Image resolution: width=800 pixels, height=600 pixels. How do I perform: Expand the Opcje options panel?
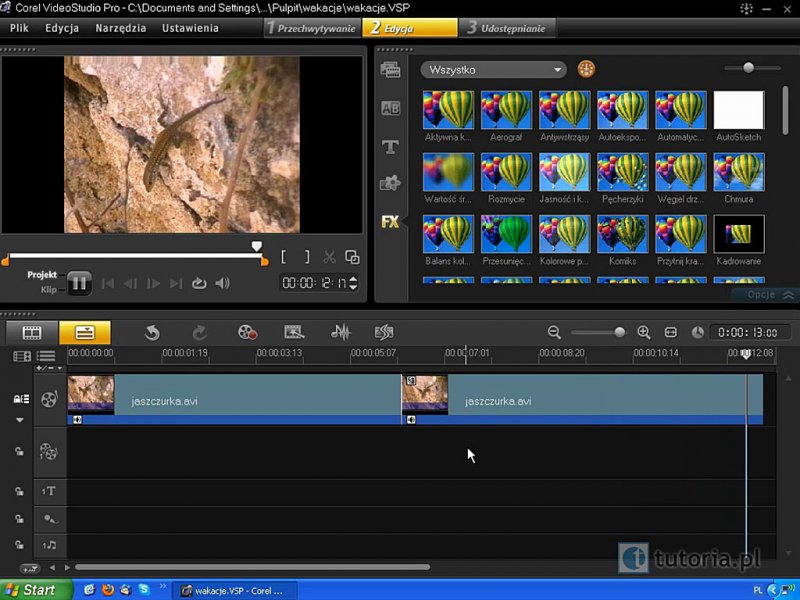771,295
